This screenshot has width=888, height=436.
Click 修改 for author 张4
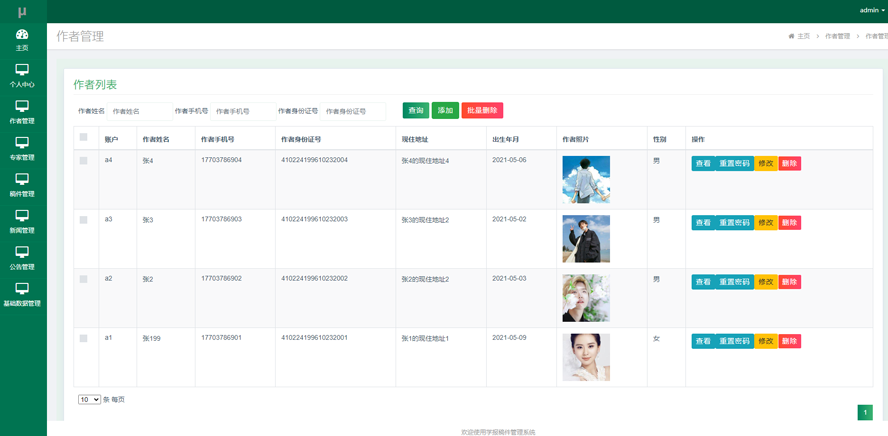pyautogui.click(x=766, y=164)
